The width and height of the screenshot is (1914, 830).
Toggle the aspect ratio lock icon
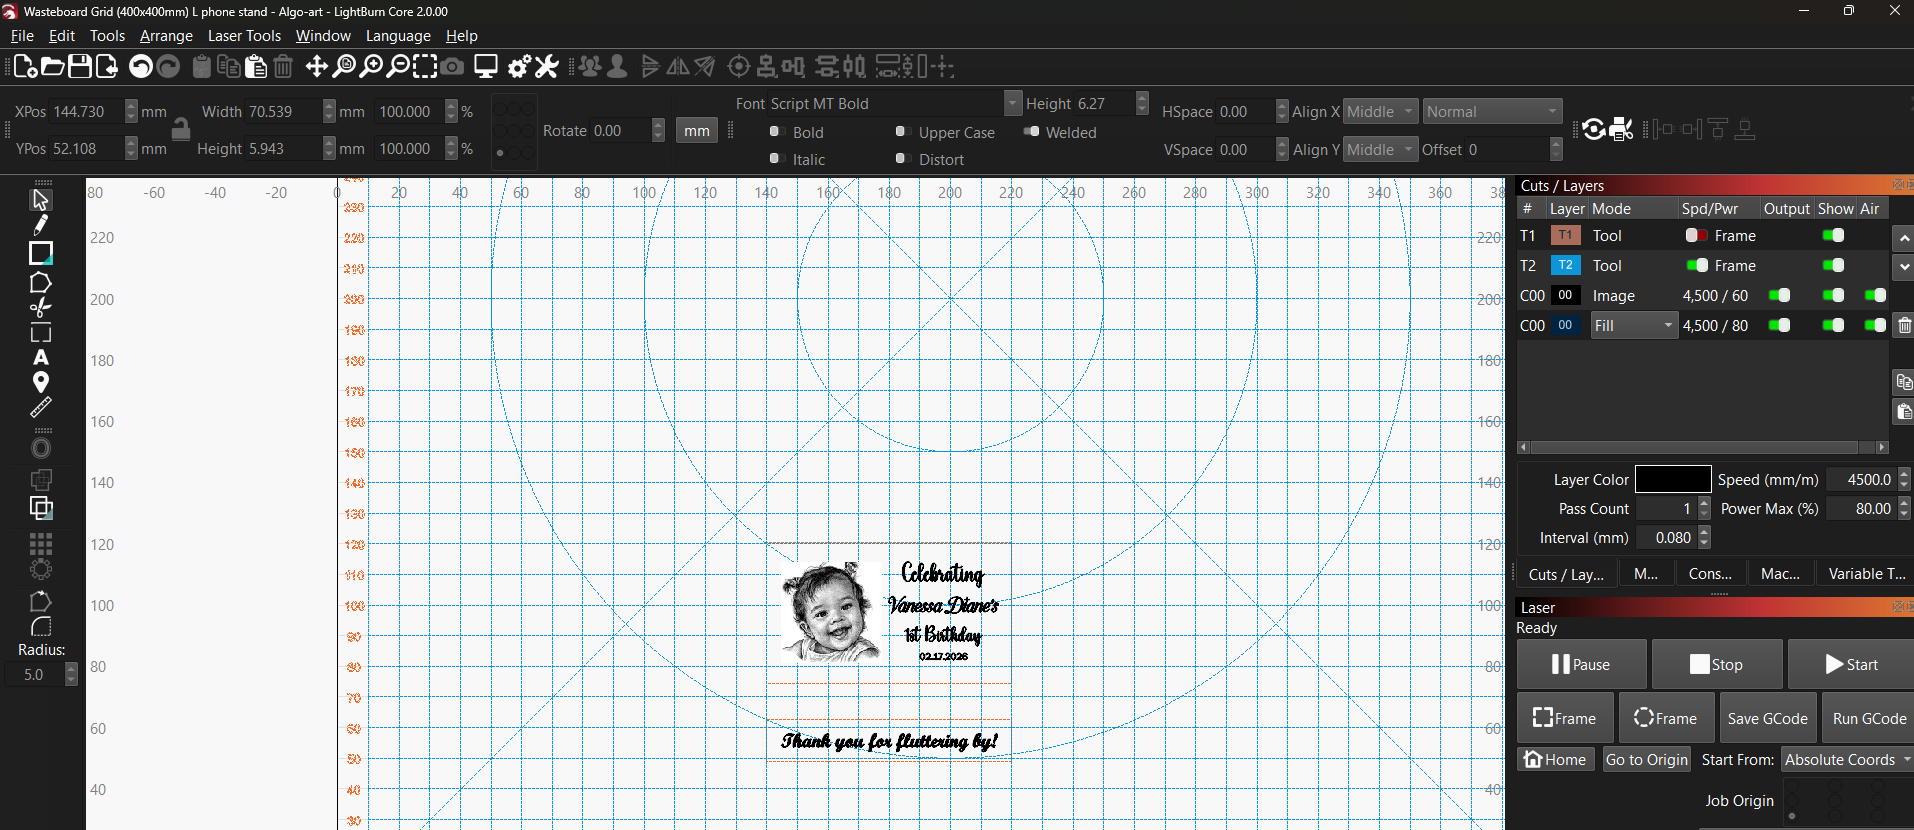tap(181, 129)
